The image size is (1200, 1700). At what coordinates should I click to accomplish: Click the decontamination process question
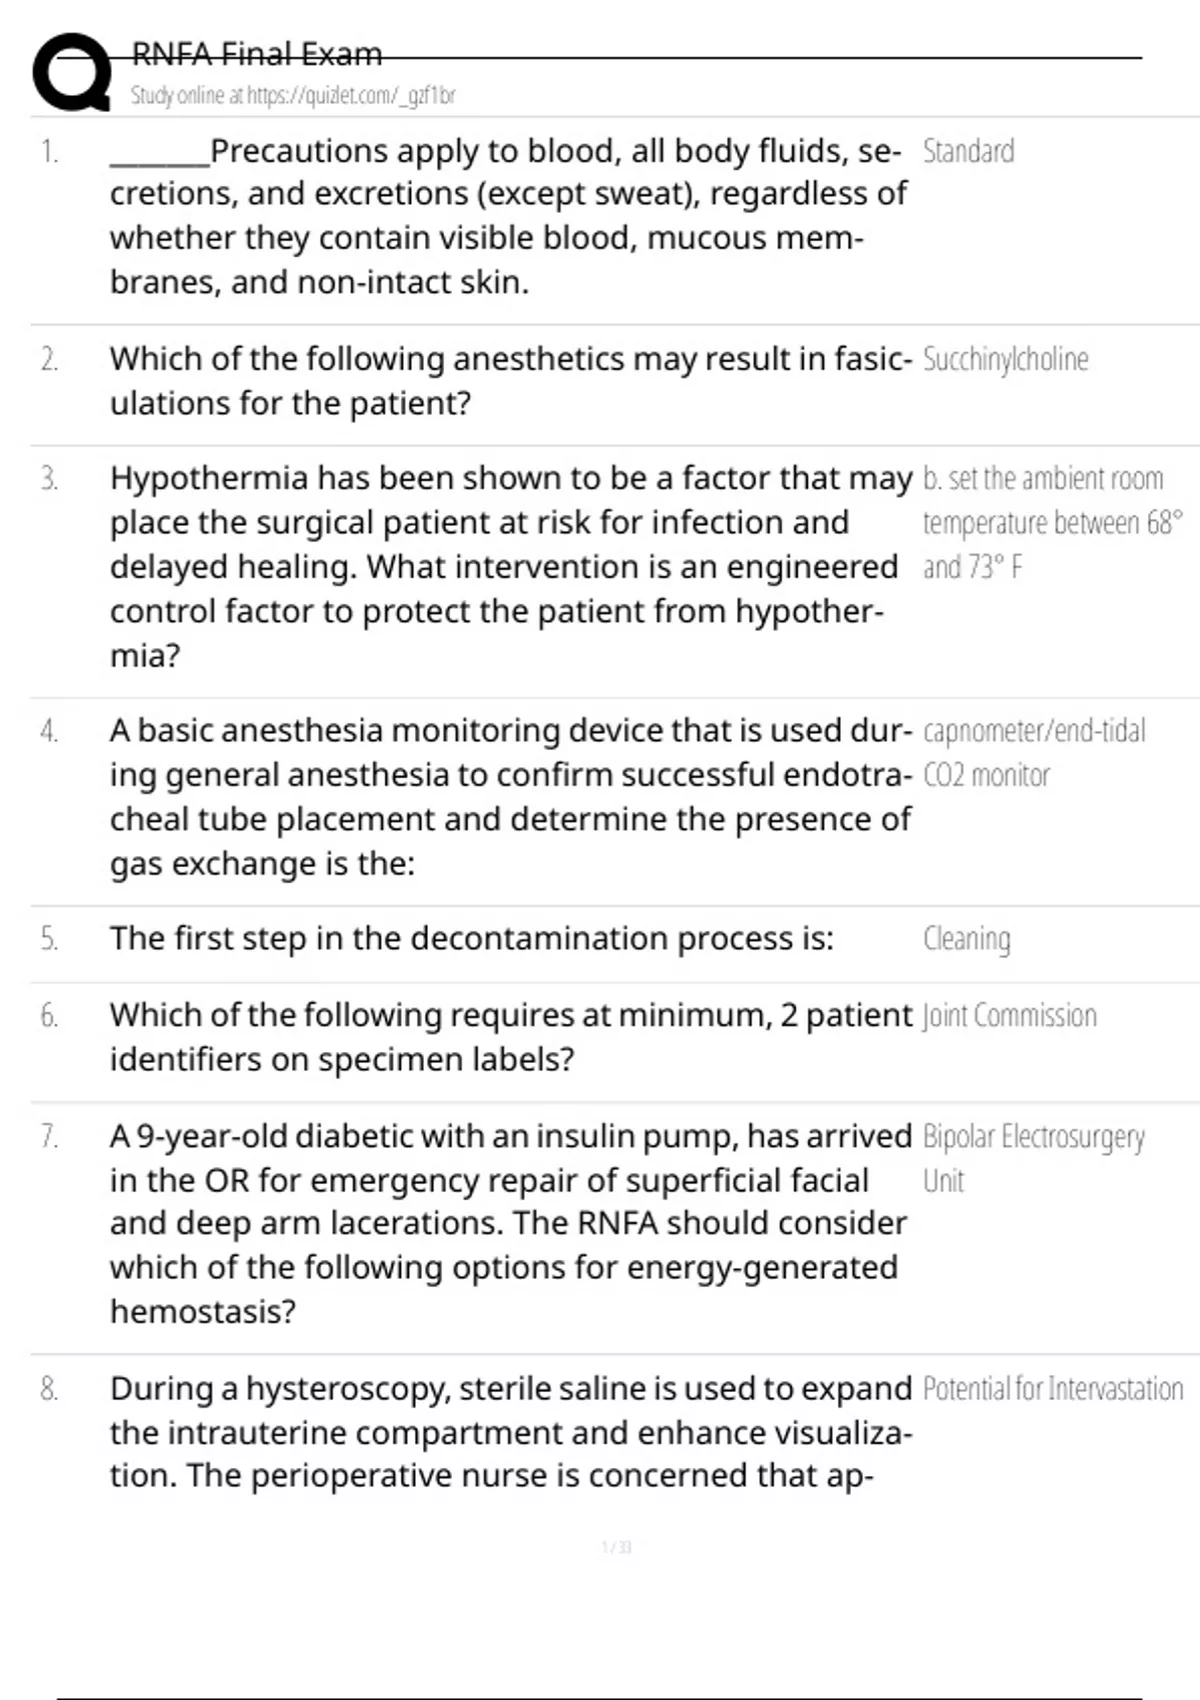472,939
